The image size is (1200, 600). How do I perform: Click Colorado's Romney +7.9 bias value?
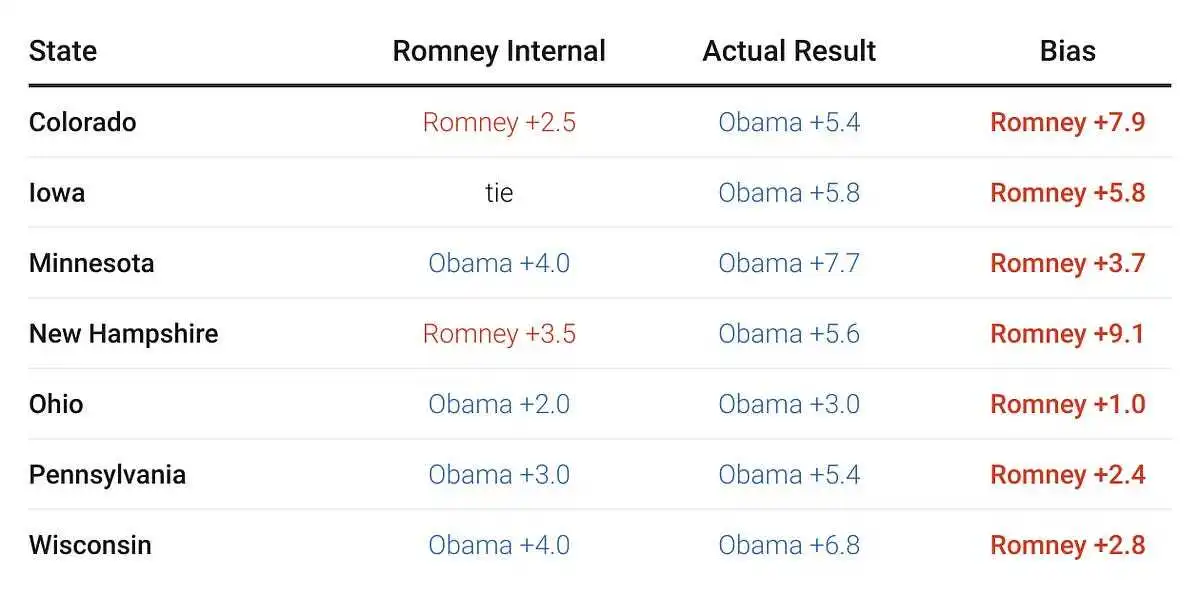1067,122
